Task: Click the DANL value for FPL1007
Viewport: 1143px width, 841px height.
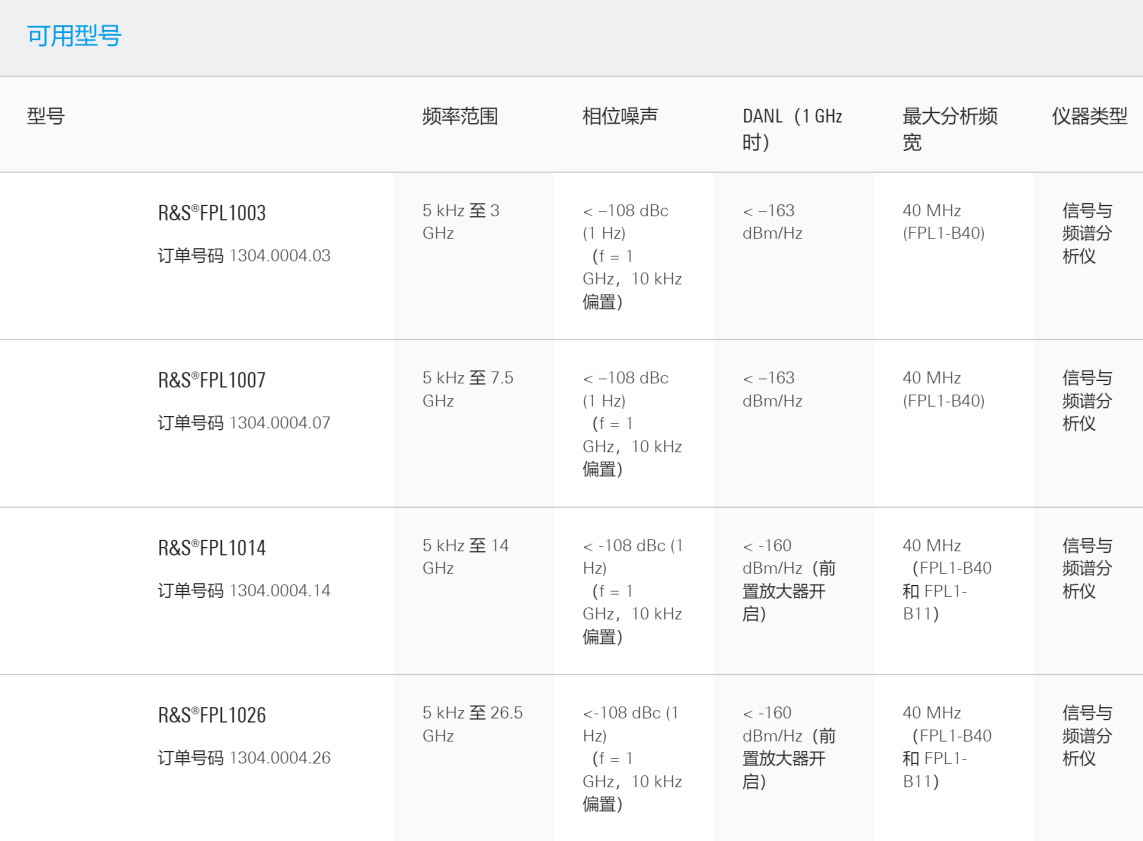Action: [772, 389]
